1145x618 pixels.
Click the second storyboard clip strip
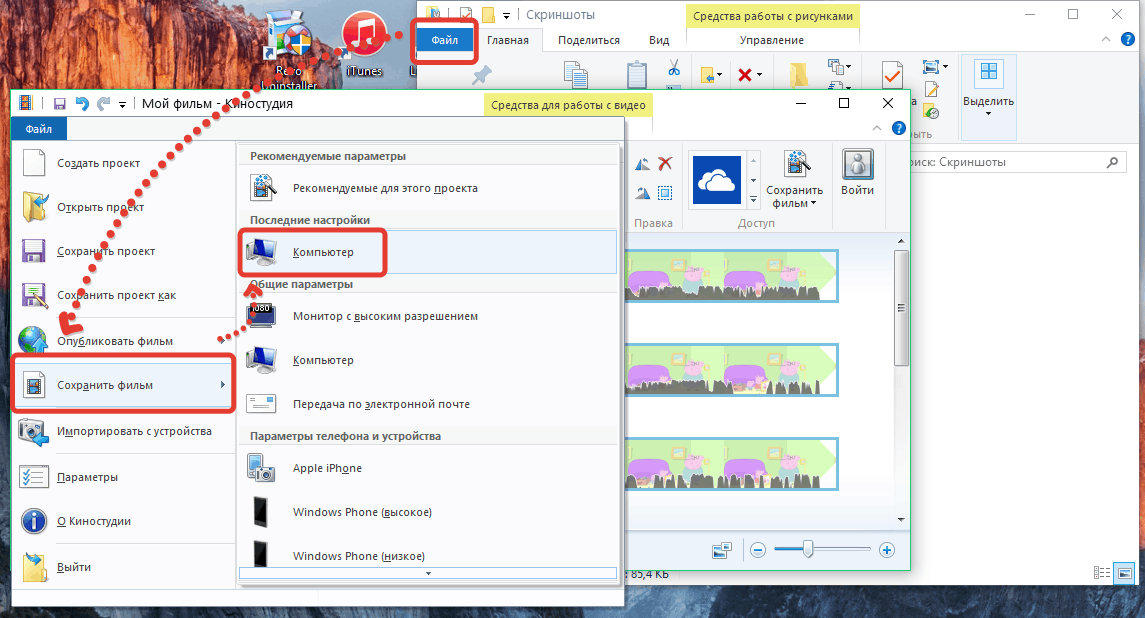click(731, 370)
